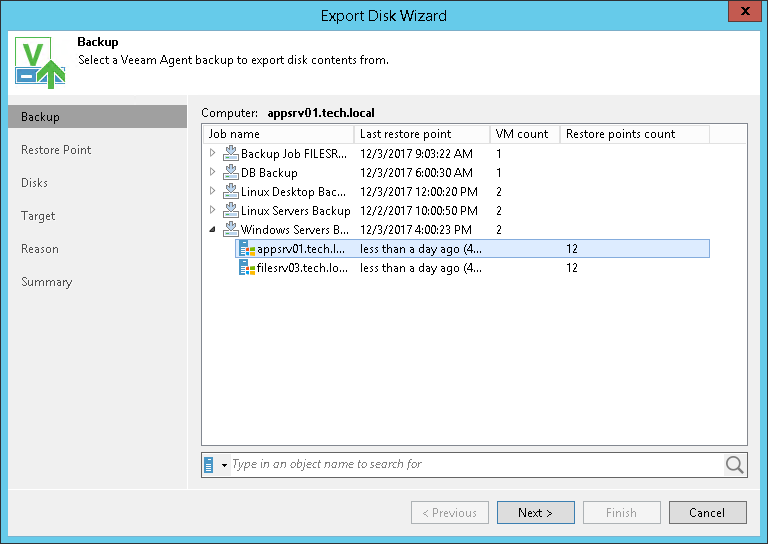Viewport: 768px width, 544px height.
Task: Expand the Linux Servers Backup node
Action: pyautogui.click(x=213, y=210)
